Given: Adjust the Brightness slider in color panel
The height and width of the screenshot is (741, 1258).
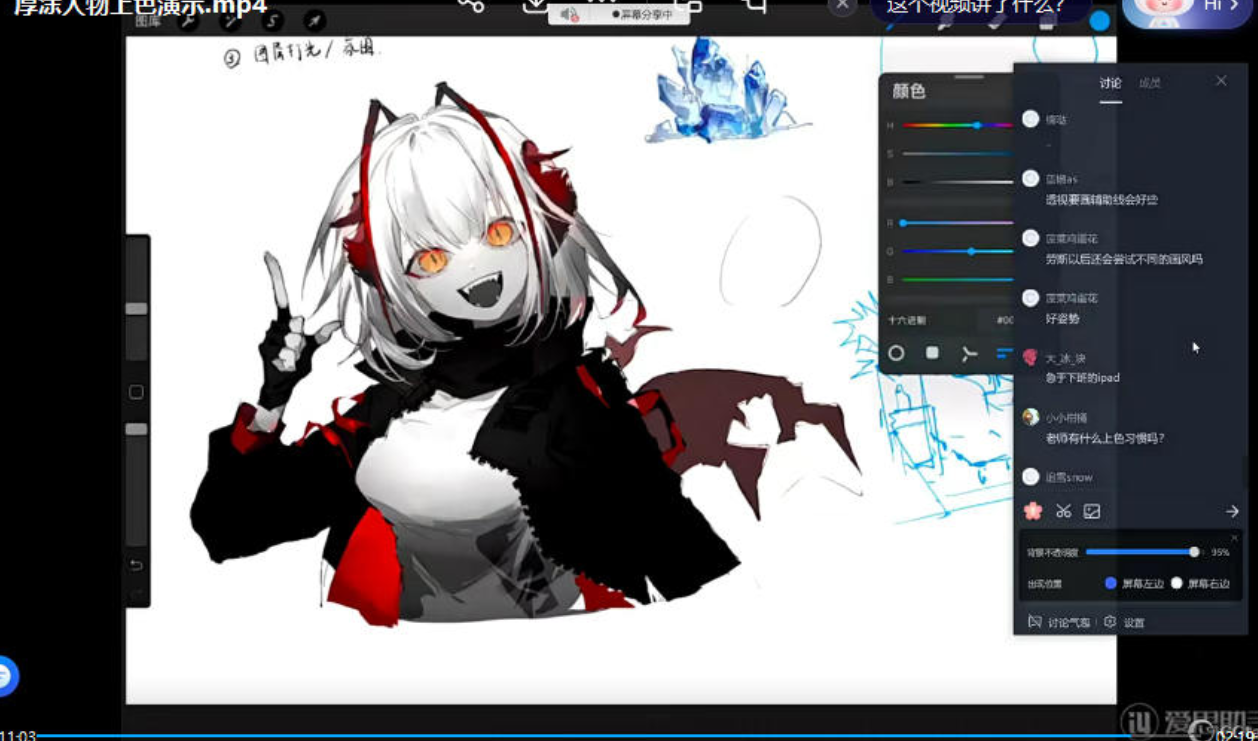Looking at the screenshot, I should (x=958, y=182).
